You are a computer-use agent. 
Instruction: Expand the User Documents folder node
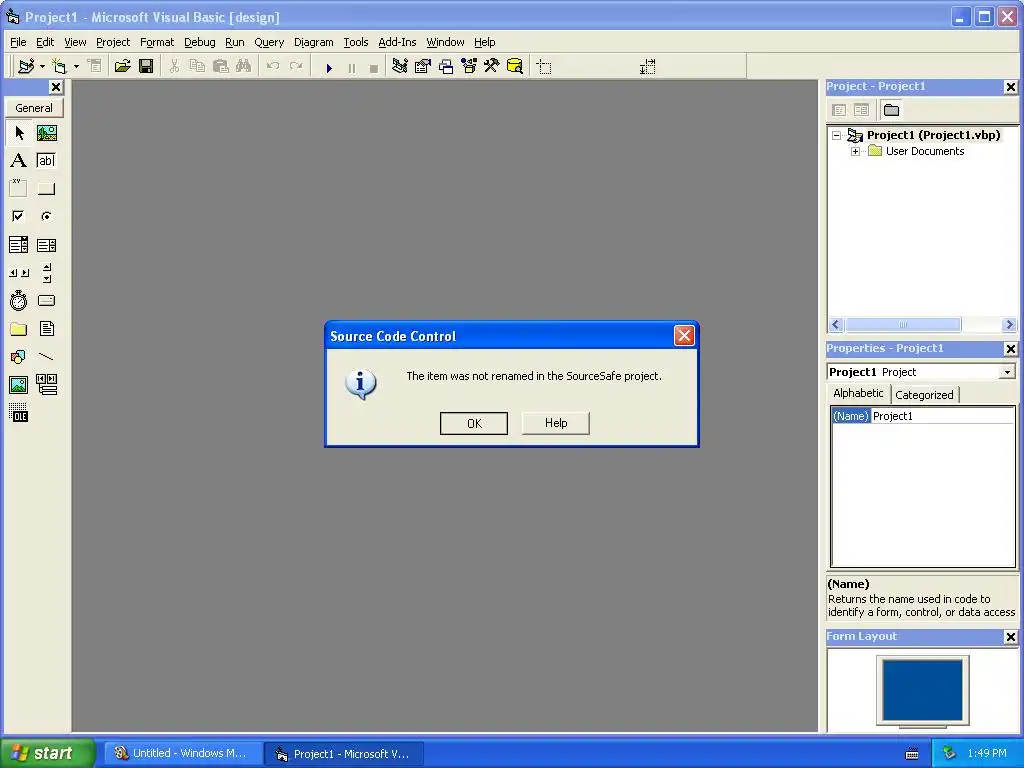pos(856,152)
